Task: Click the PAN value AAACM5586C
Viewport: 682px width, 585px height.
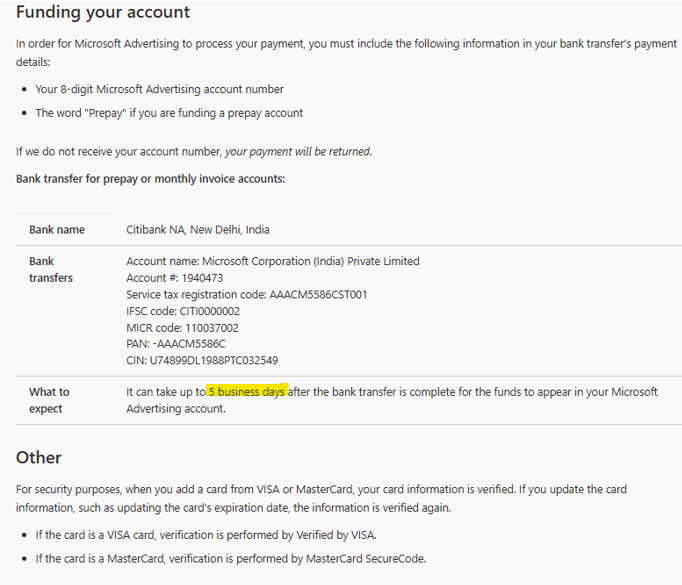Action: [191, 344]
